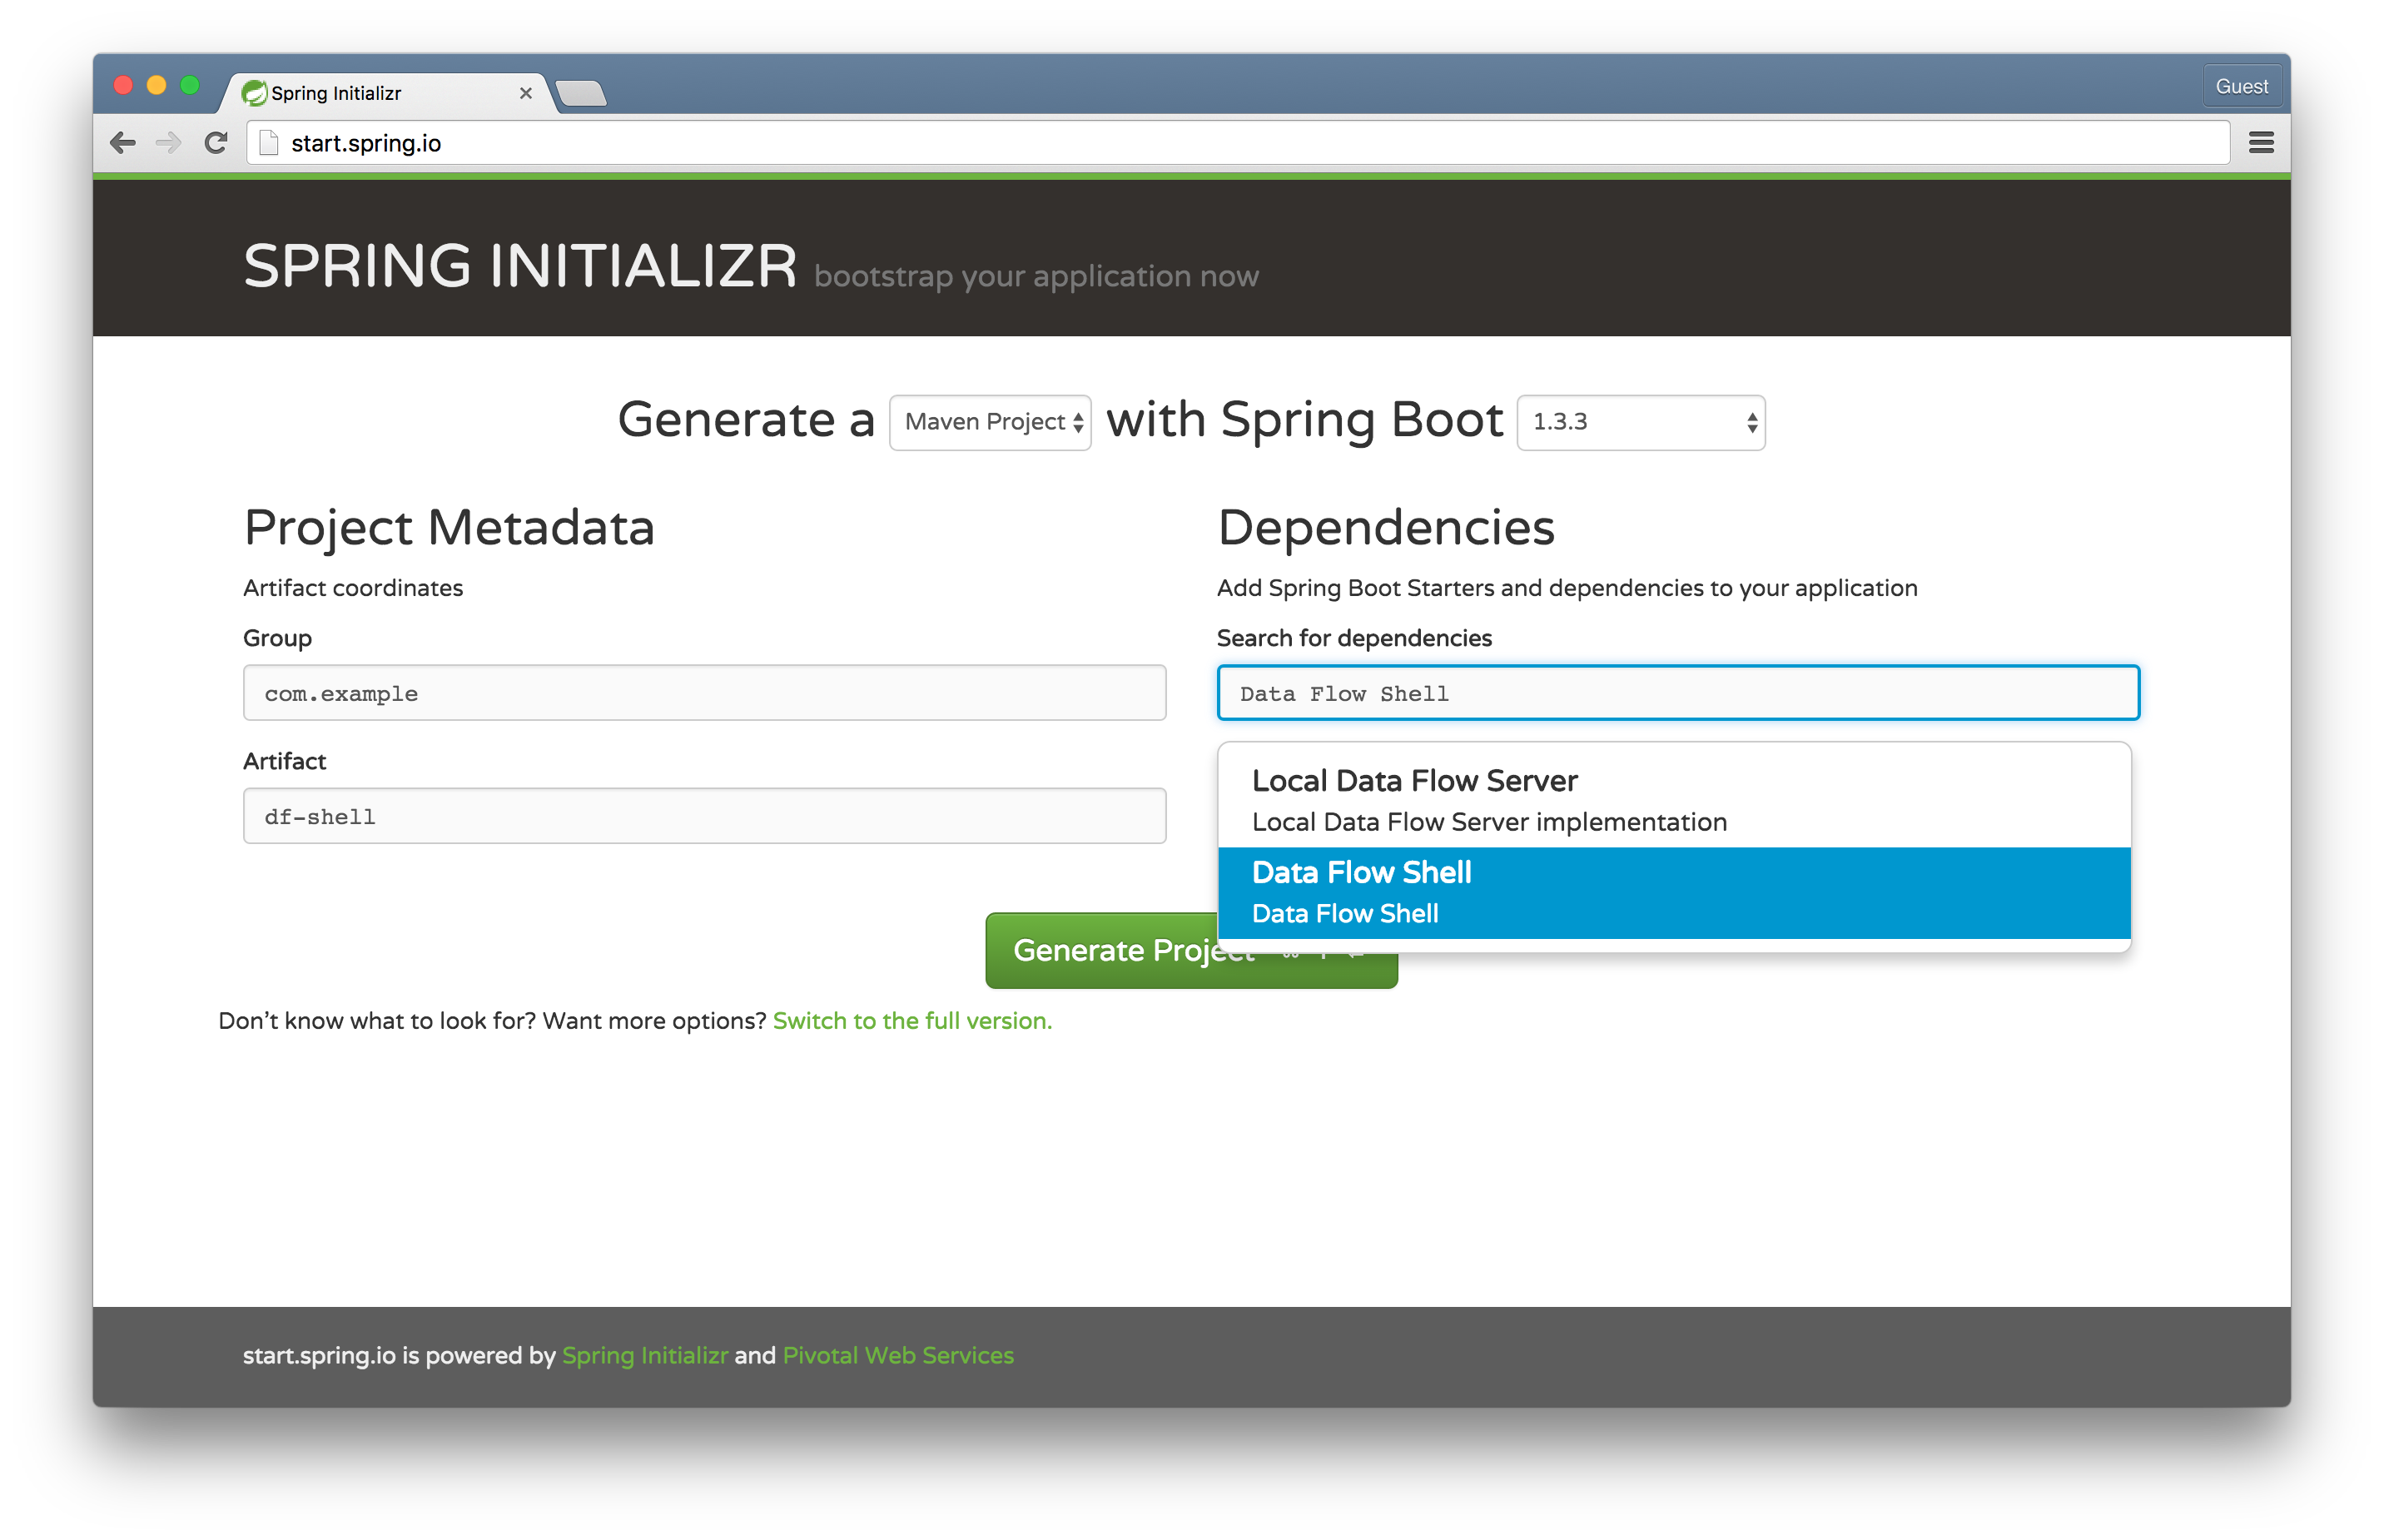2384x1540 pixels.
Task: Reload the page with refresh icon
Action: 216,143
